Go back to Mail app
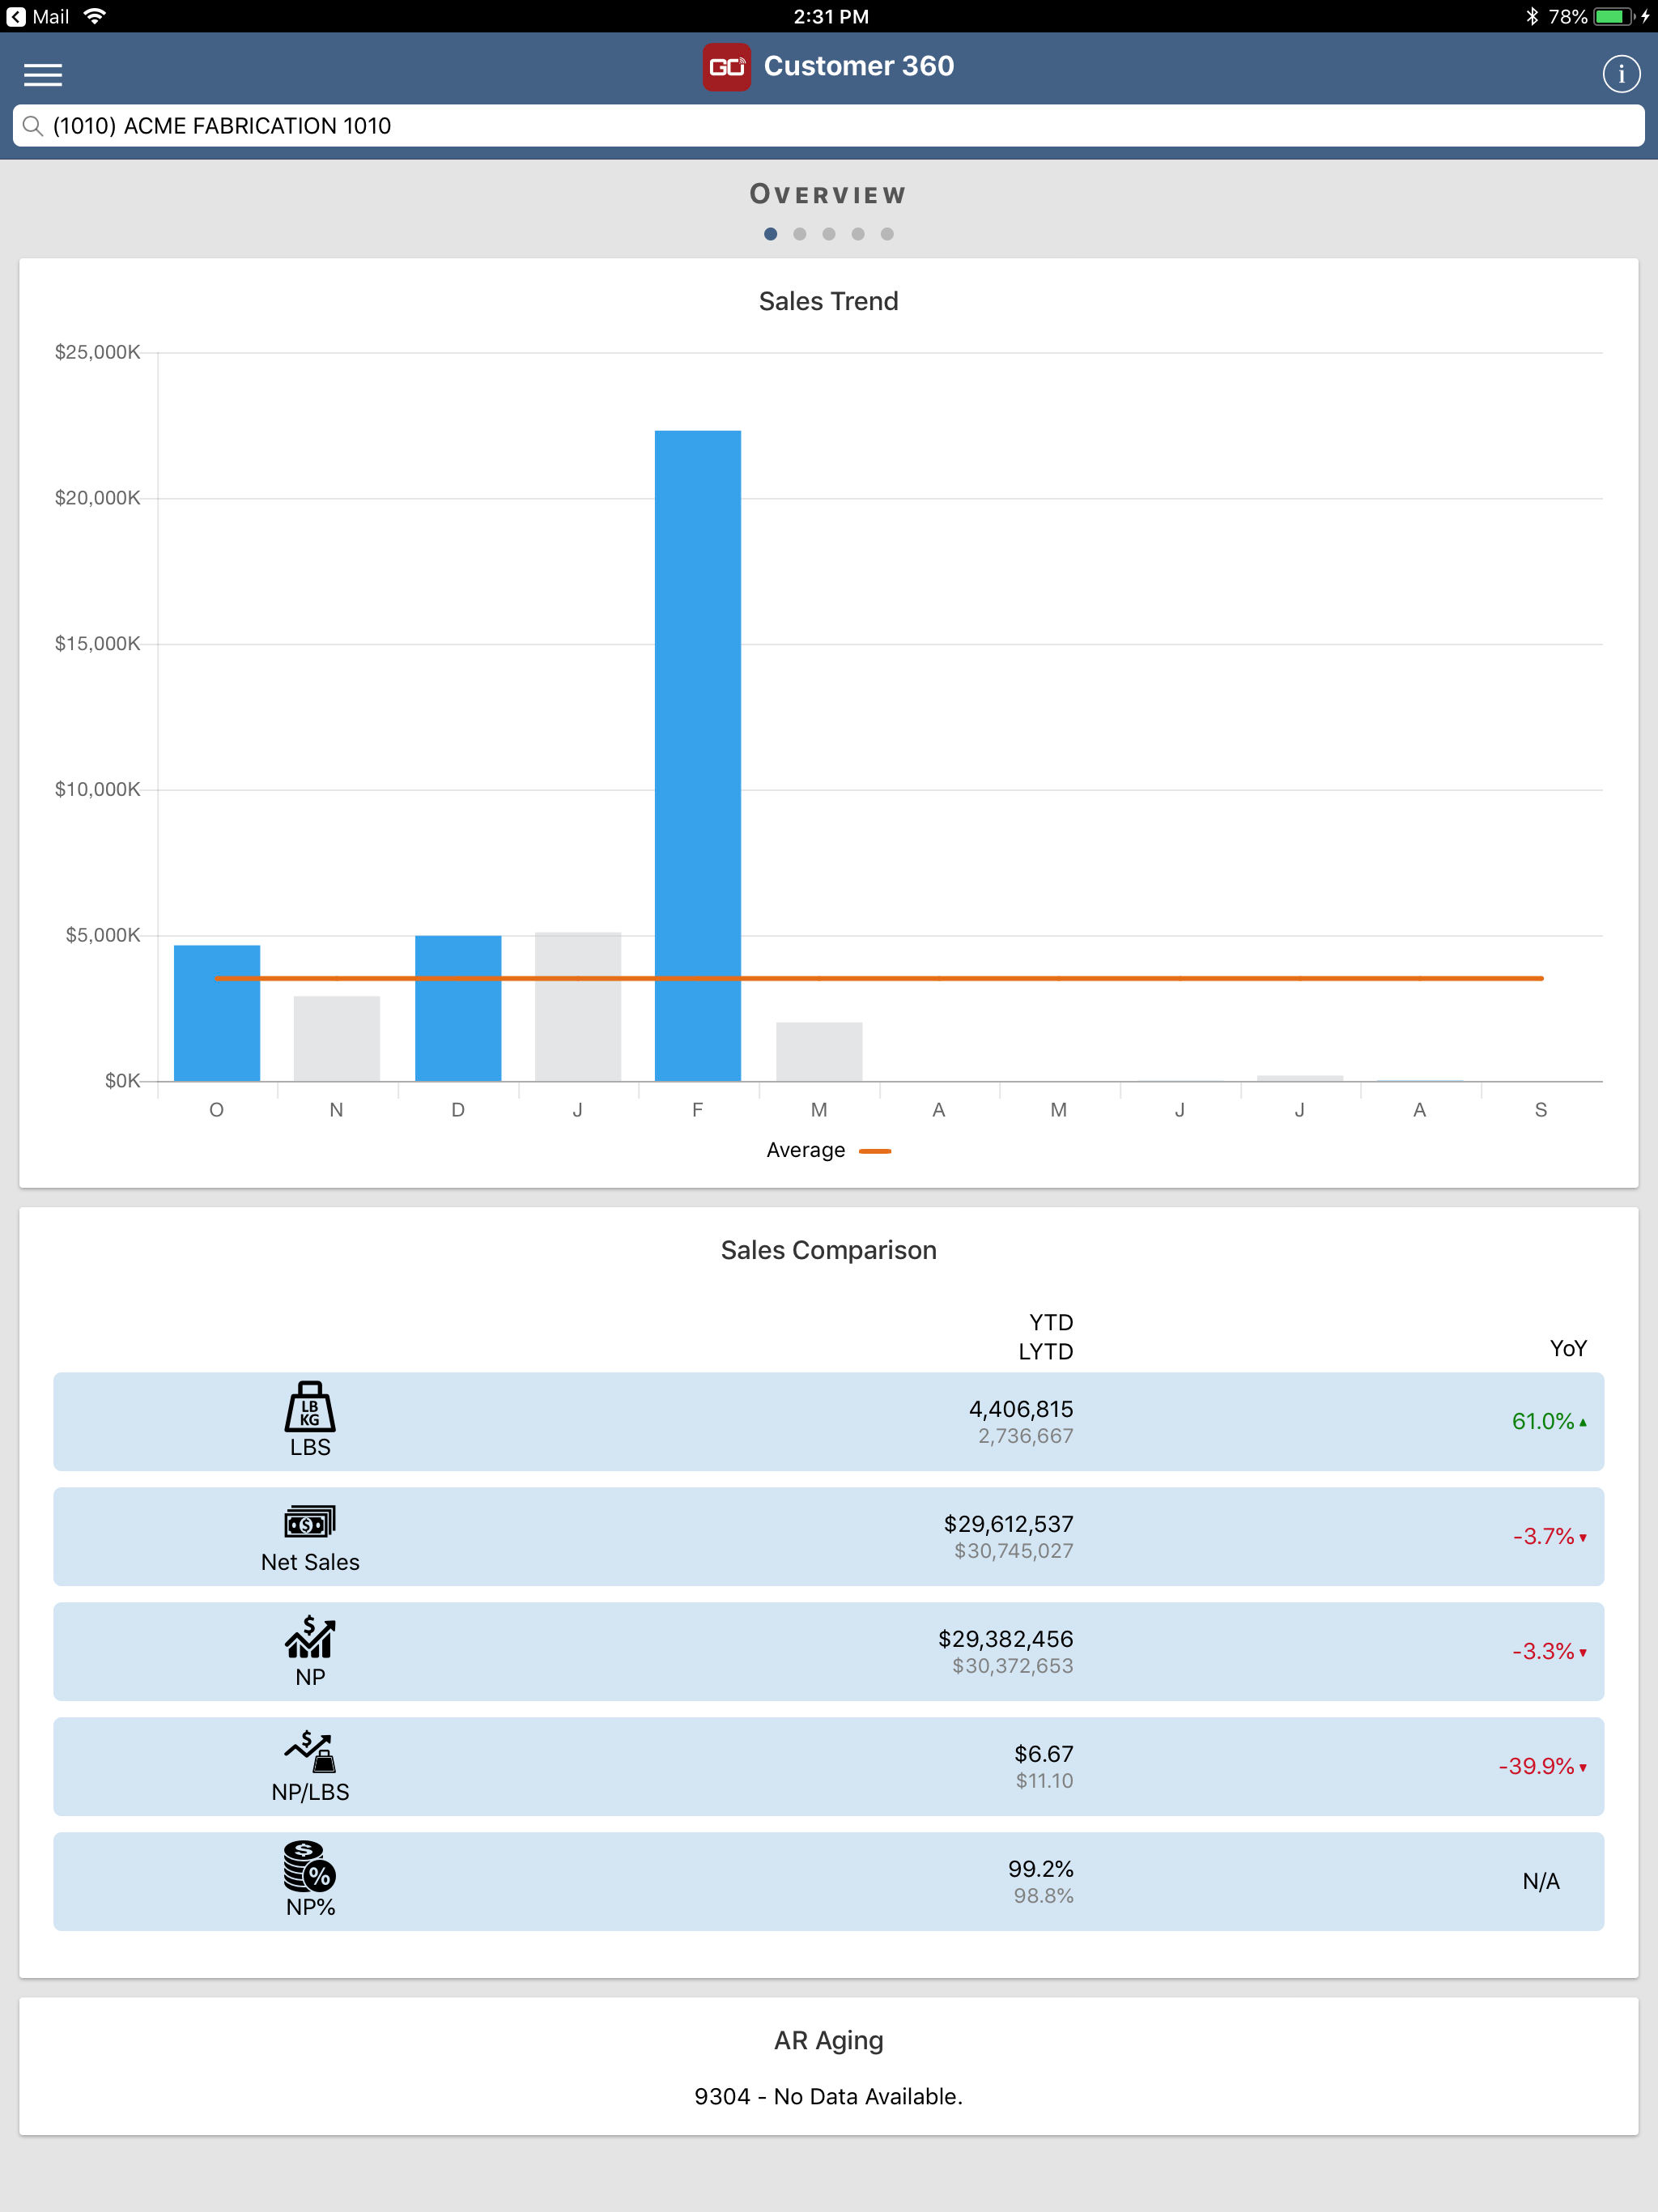Image resolution: width=1658 pixels, height=2212 pixels. [x=38, y=16]
